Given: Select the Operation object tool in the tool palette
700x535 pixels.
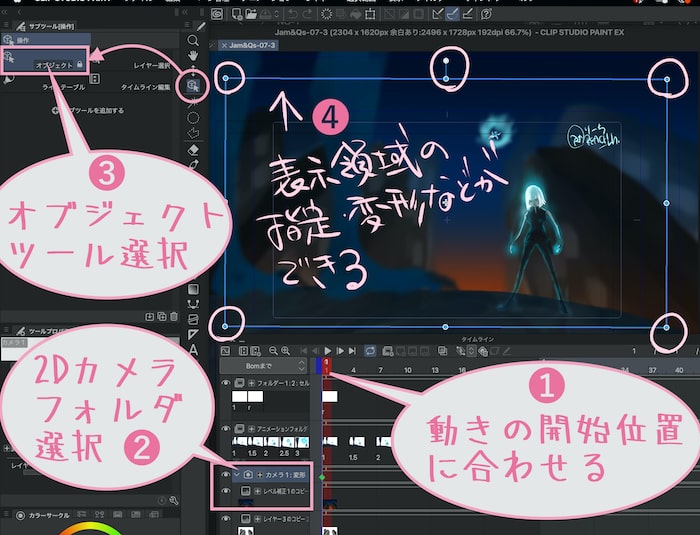Looking at the screenshot, I should 193,85.
